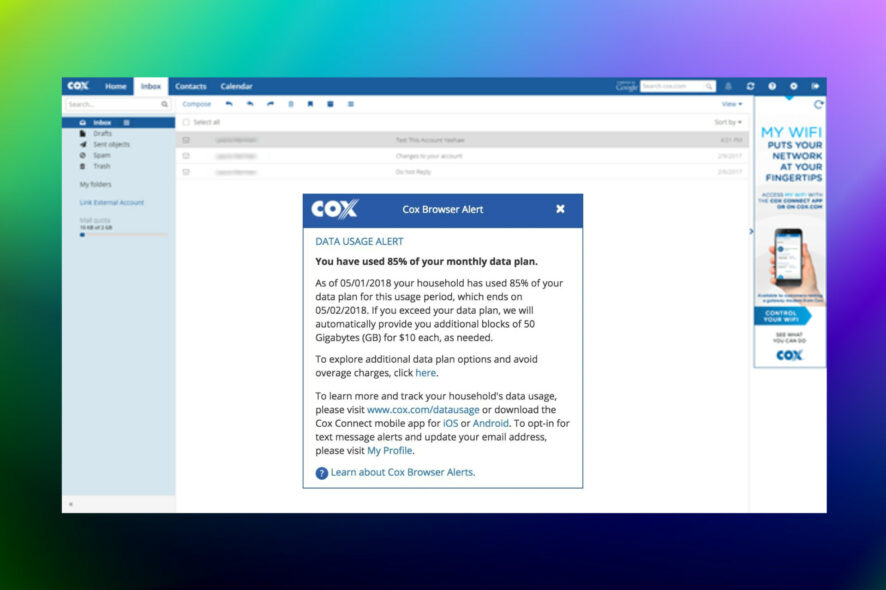Open the help question mark icon in top bar
The height and width of the screenshot is (590, 886).
[772, 86]
